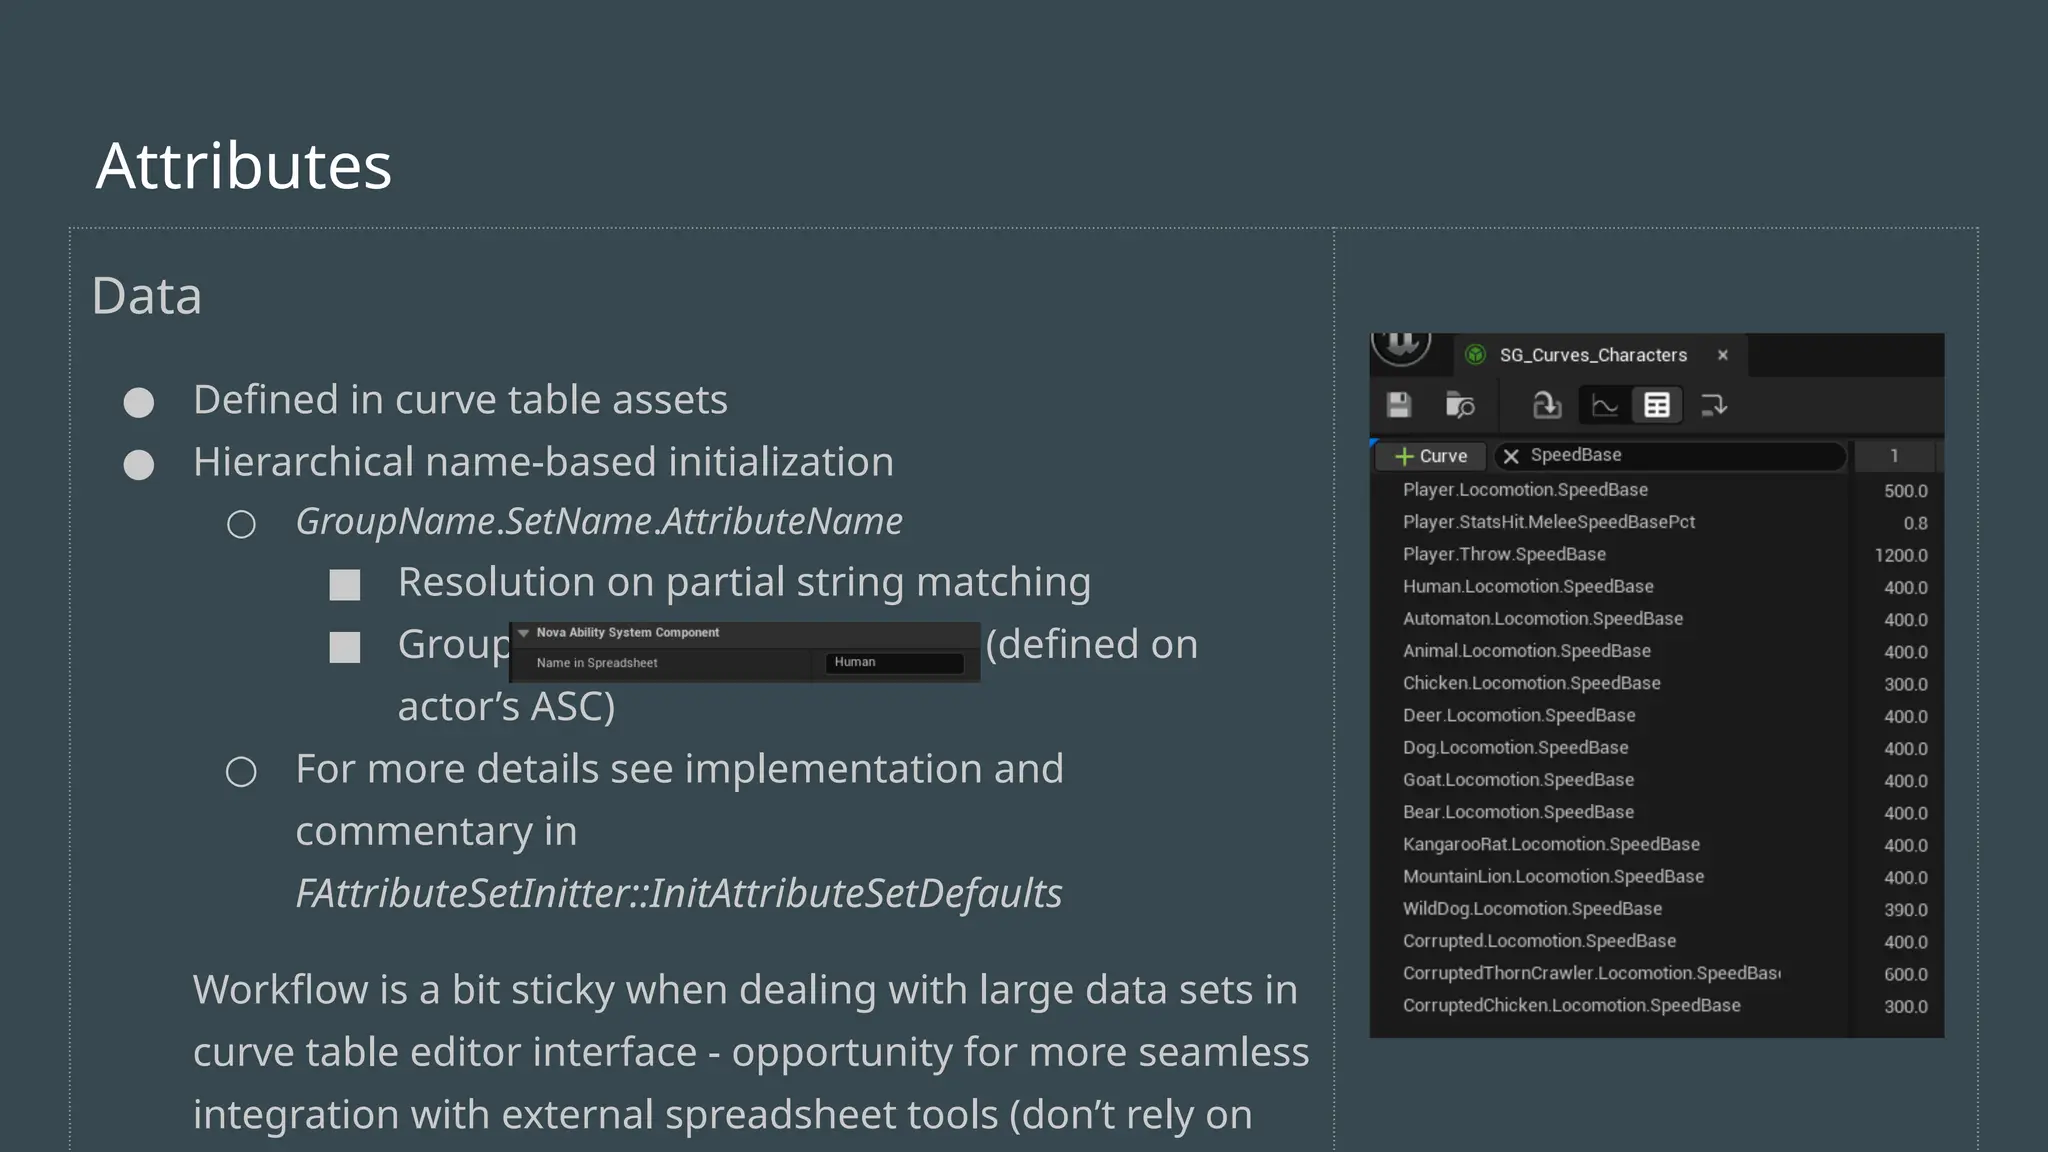Click the 300.0 value for CorruptedChicken.Locomotion
Viewport: 2048px width, 1152px height.
coord(1905,1007)
